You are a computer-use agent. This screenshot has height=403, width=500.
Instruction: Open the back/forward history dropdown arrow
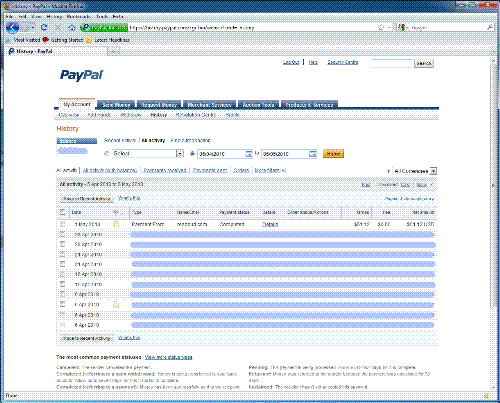(33, 27)
